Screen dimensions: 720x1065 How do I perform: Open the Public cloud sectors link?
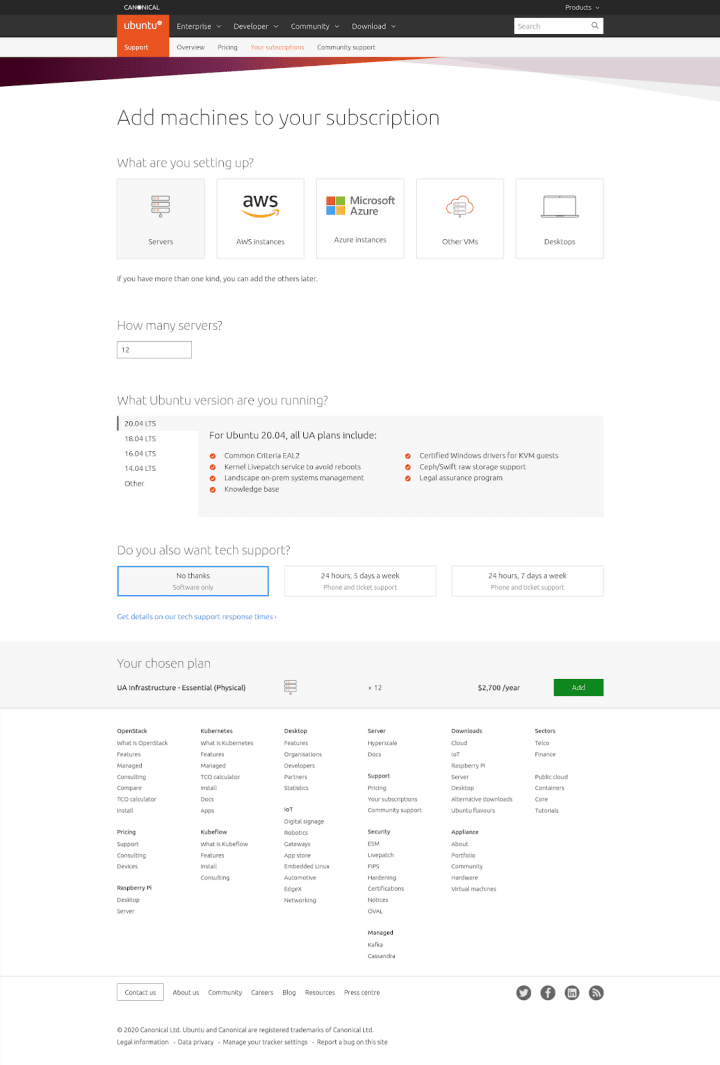551,777
